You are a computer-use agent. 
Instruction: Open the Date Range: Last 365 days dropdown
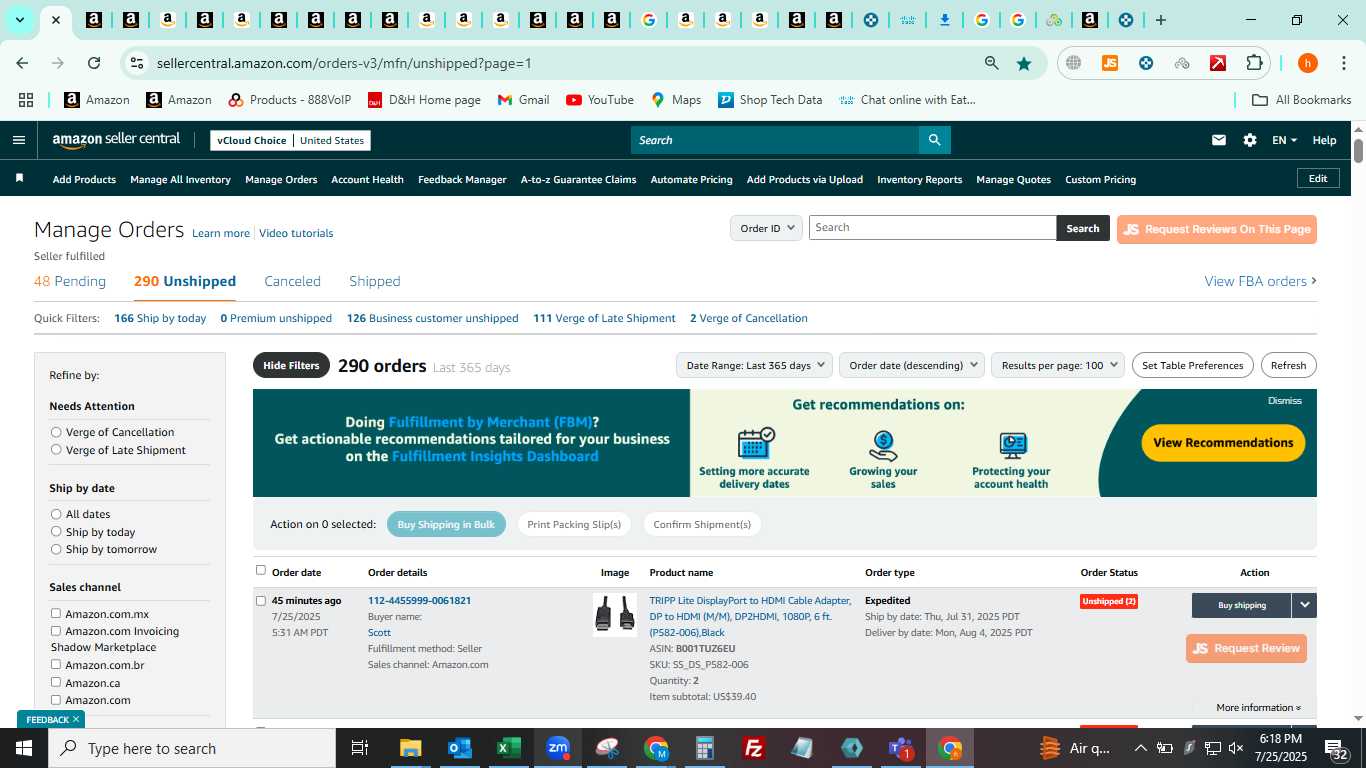(x=754, y=365)
